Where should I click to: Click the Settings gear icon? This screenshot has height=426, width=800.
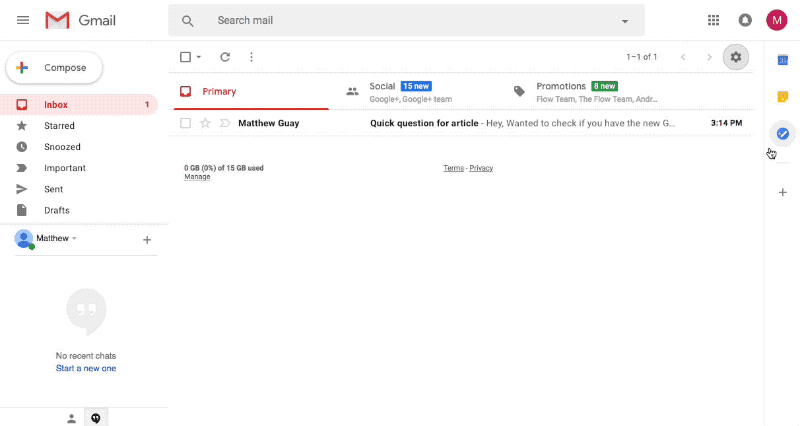click(x=736, y=57)
